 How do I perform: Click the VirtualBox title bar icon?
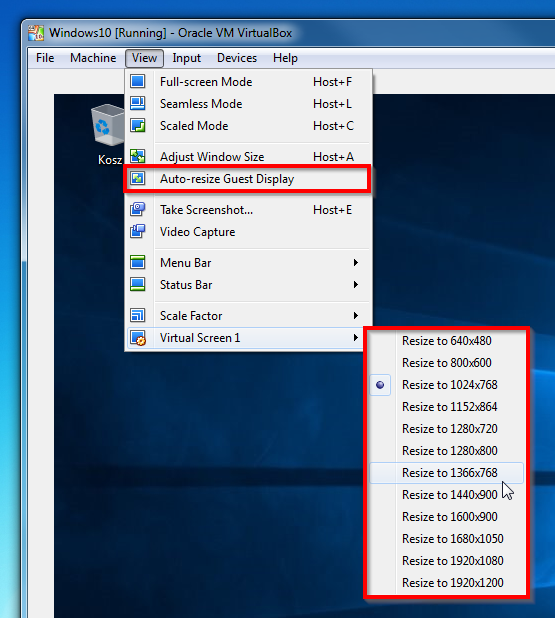click(36, 33)
